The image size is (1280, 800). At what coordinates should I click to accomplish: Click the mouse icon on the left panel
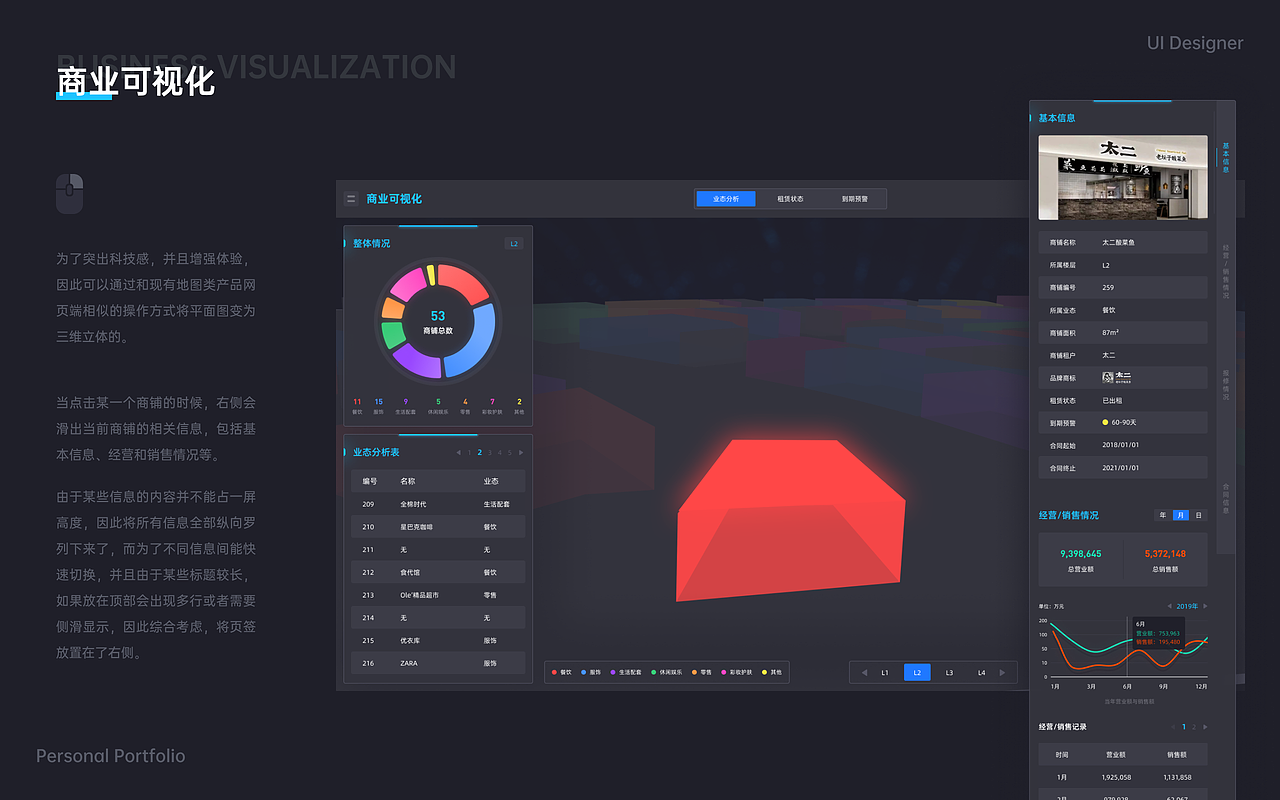pyautogui.click(x=69, y=193)
